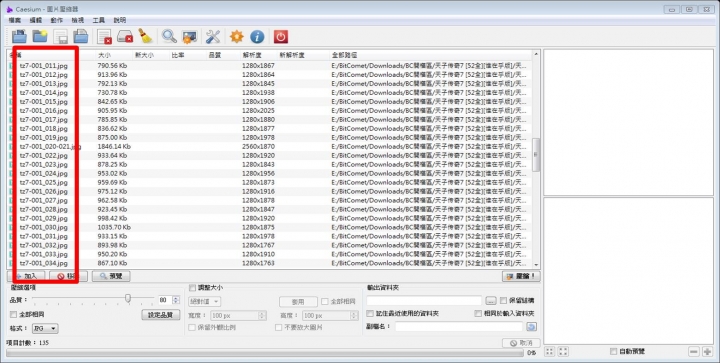
Task: Click the compress picture toolbar icon
Action: pos(189,37)
